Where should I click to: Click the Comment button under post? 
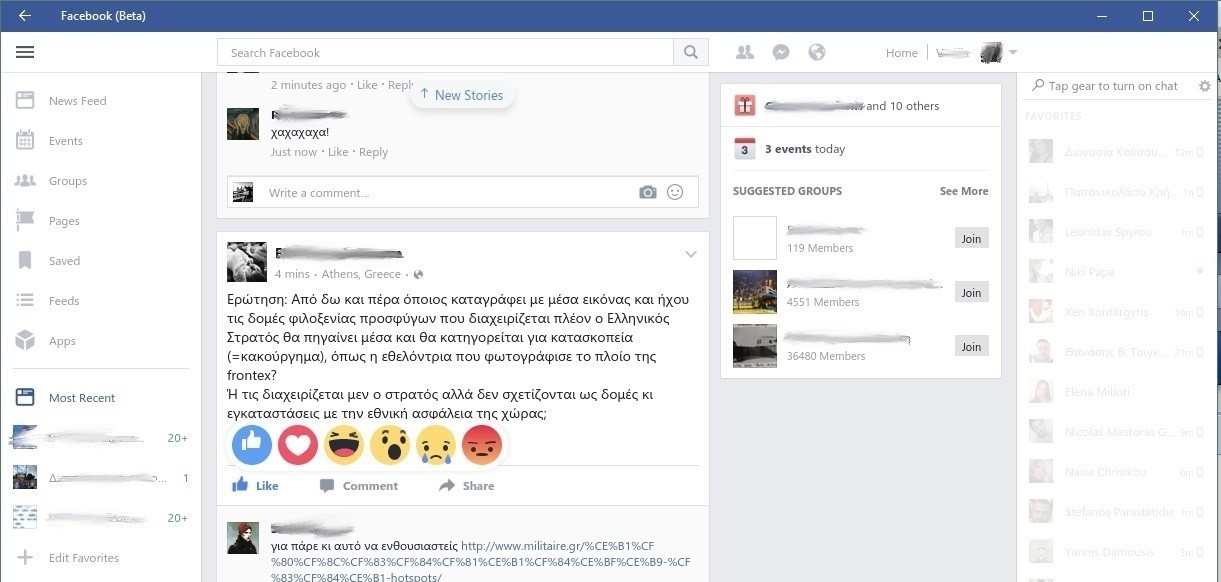(358, 486)
